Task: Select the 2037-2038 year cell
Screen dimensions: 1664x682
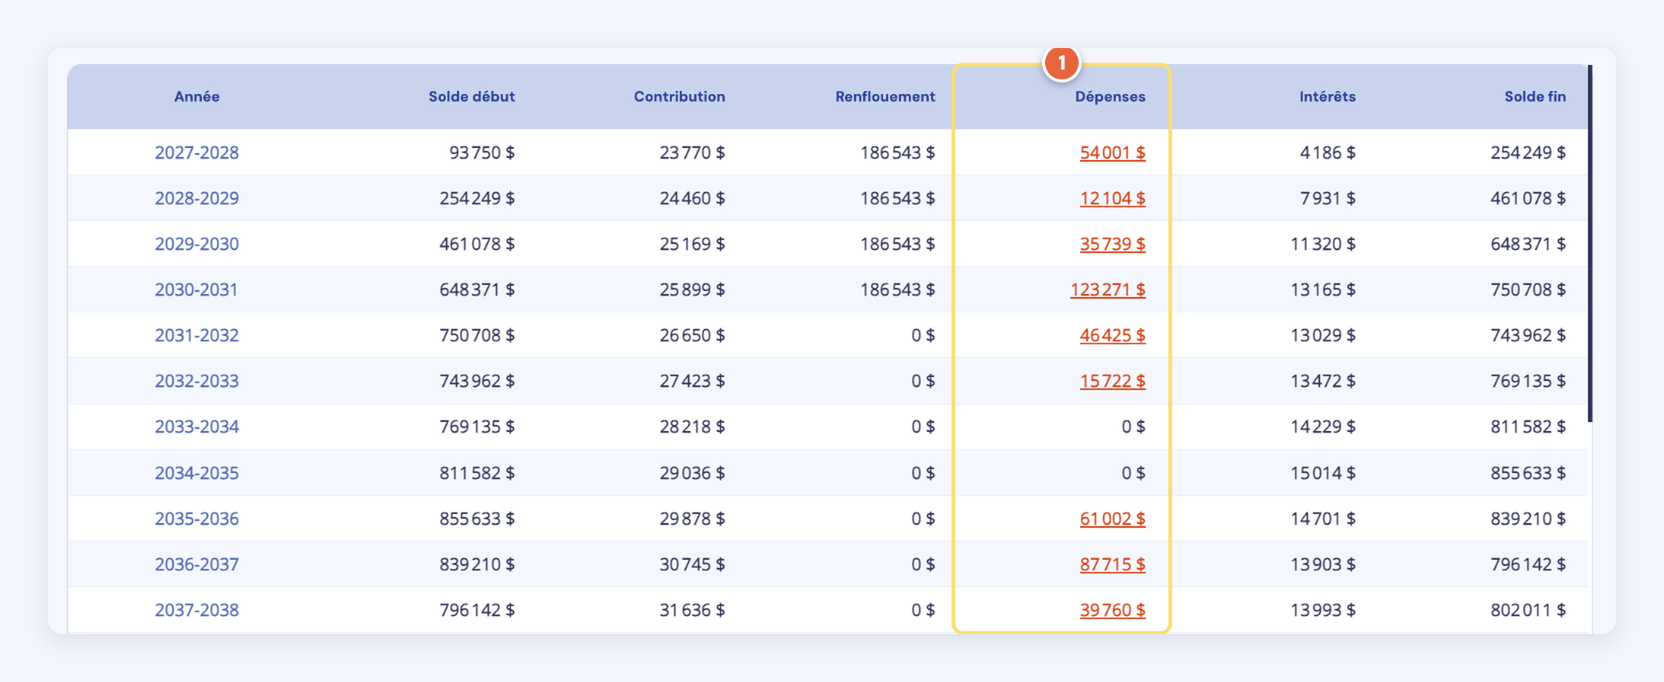Action: pyautogui.click(x=197, y=610)
